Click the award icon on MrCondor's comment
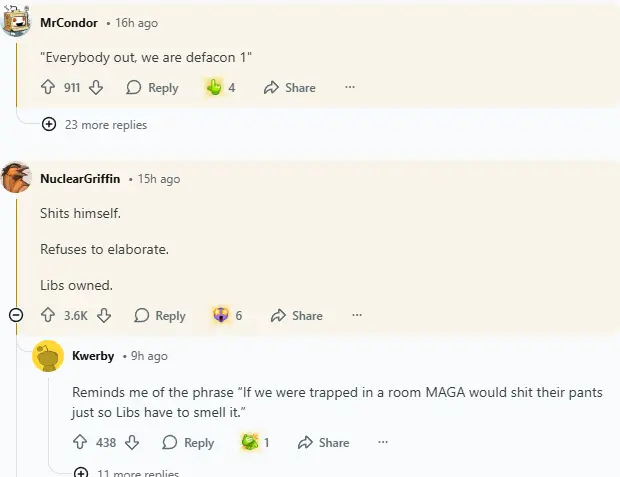This screenshot has width=620, height=477. click(213, 88)
